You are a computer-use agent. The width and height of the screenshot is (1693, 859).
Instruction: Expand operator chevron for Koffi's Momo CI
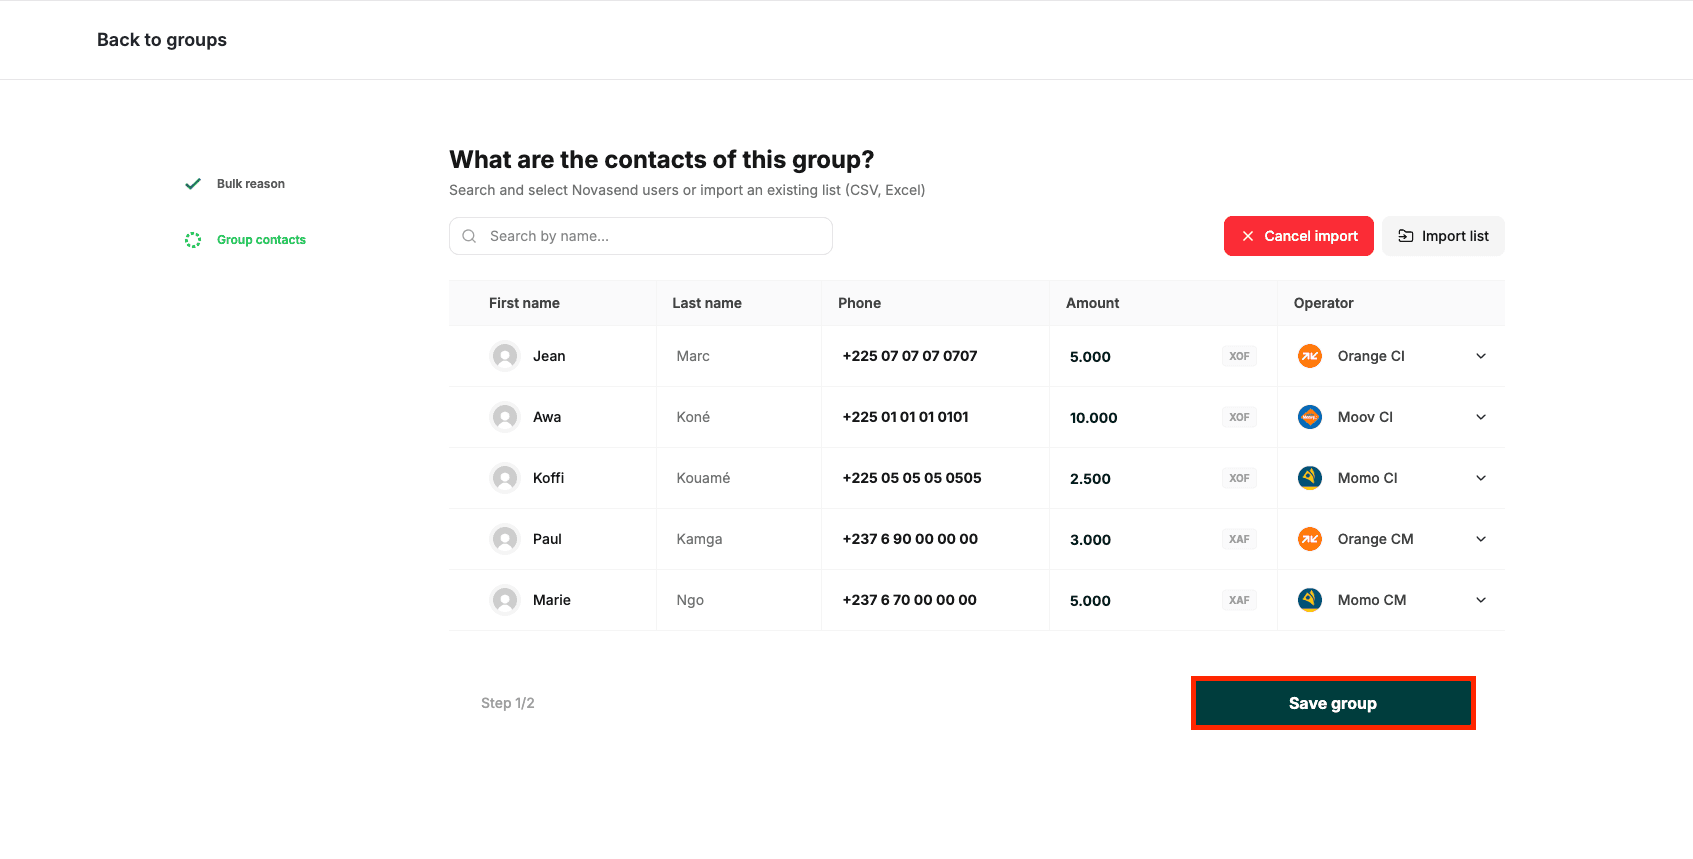point(1481,478)
